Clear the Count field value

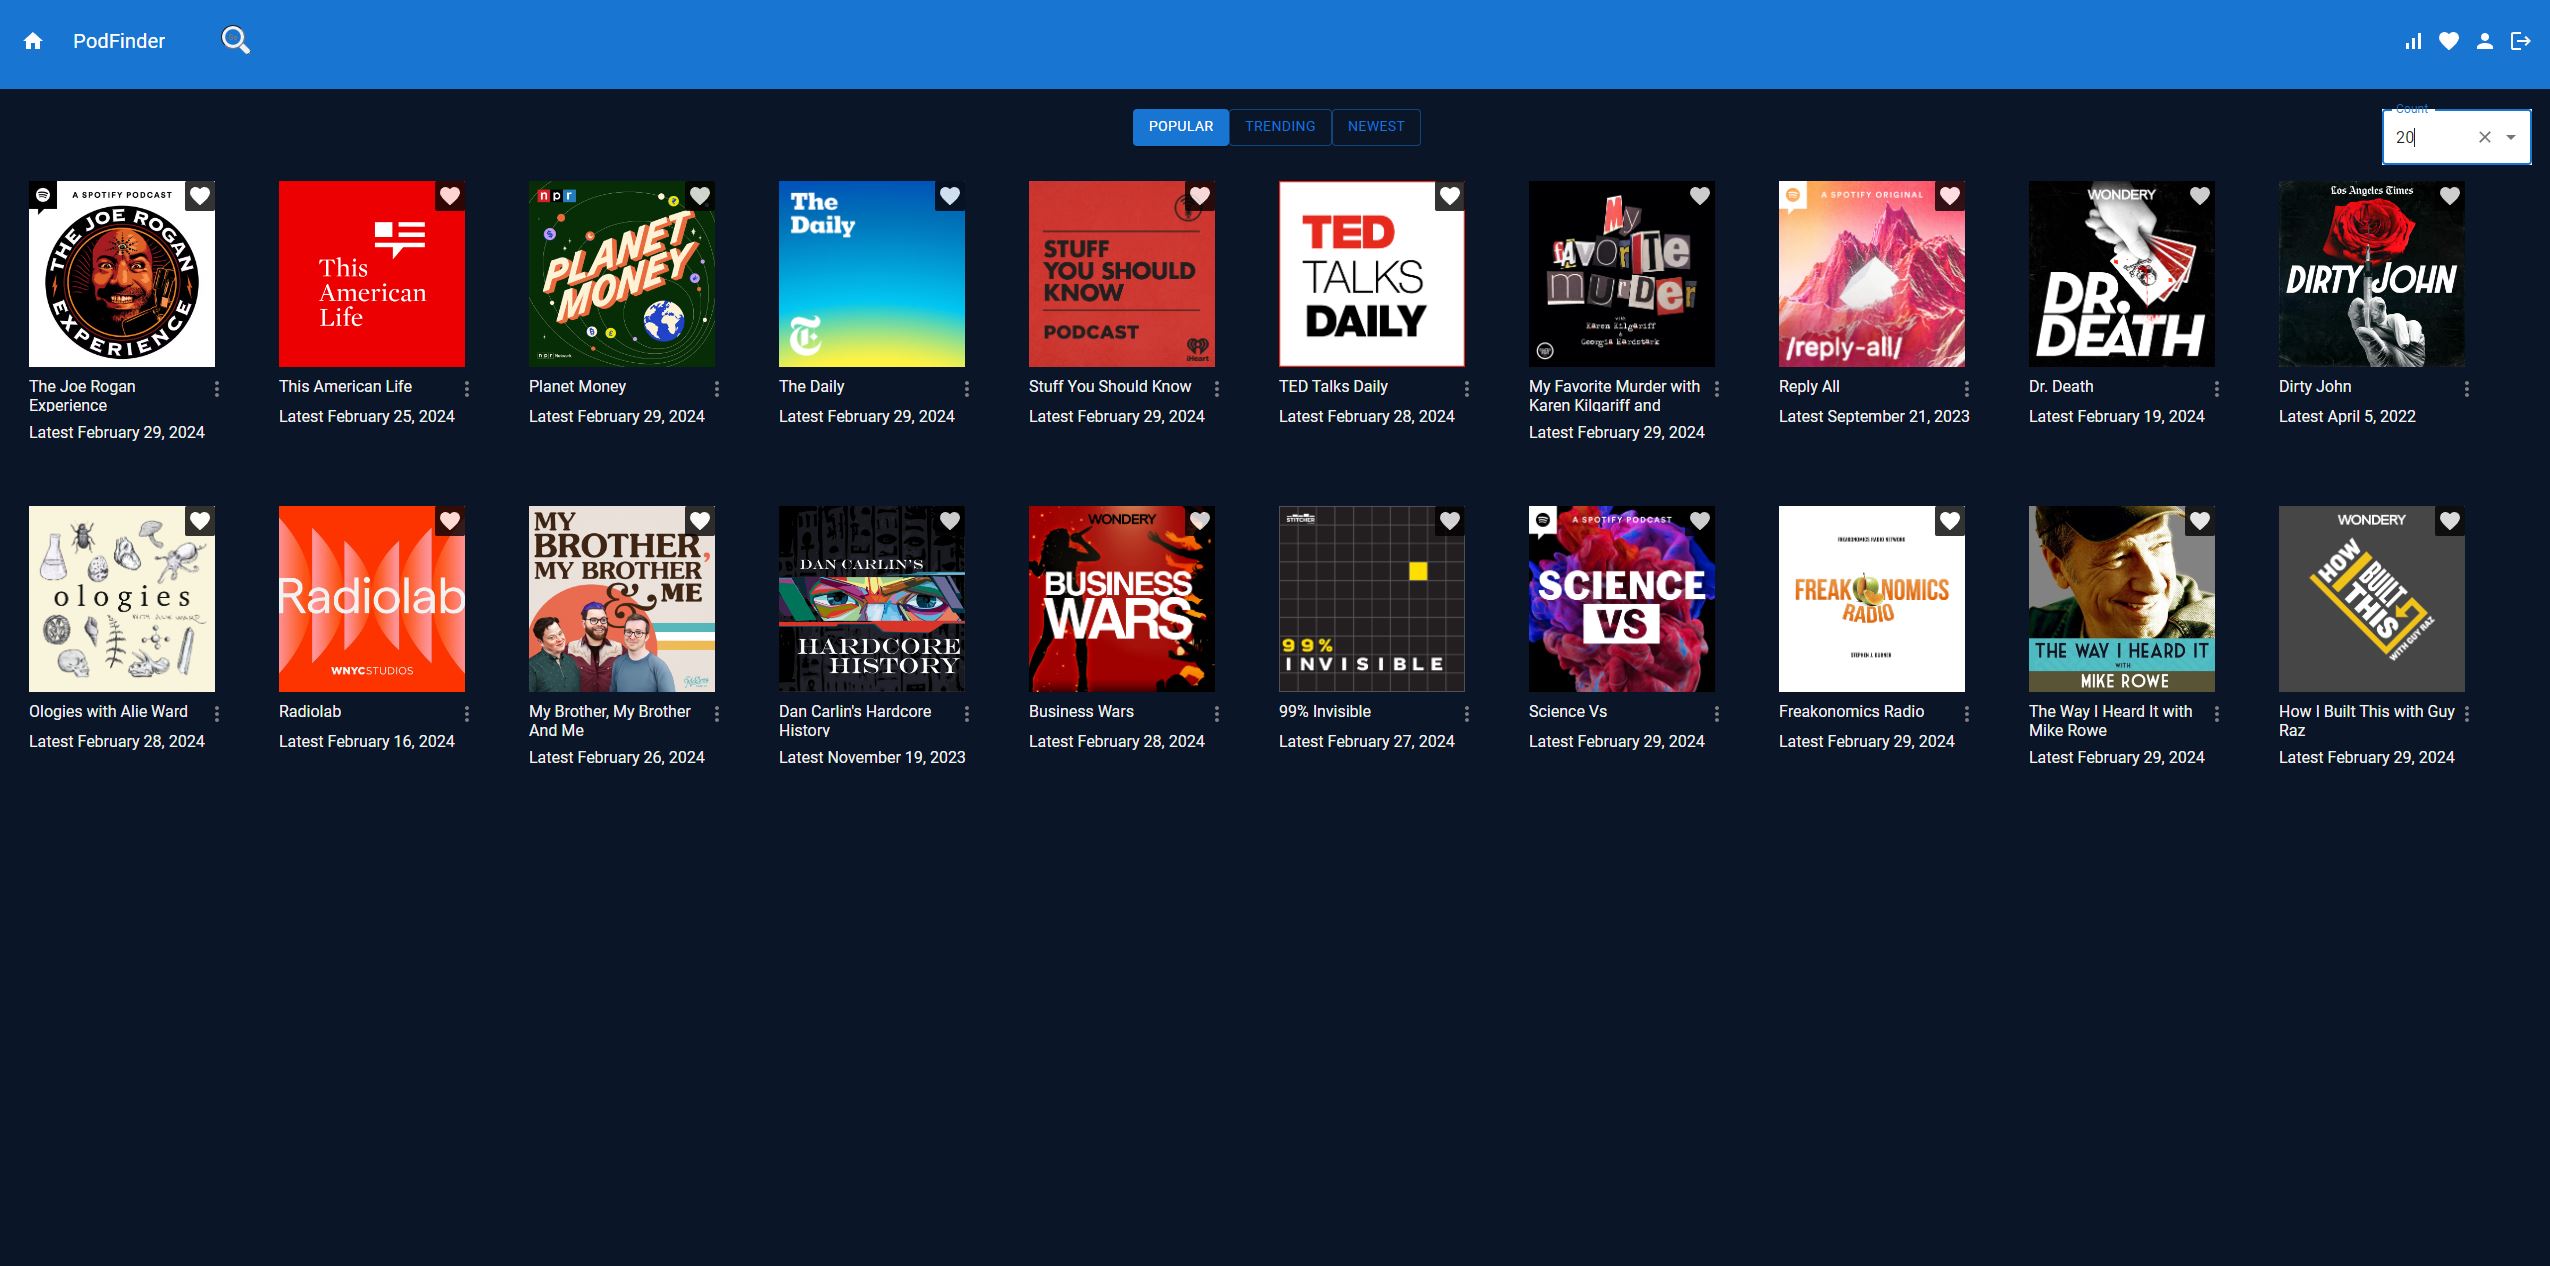[x=2485, y=137]
